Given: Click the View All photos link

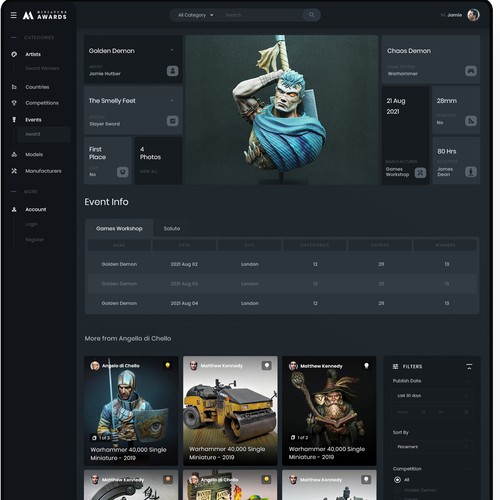Looking at the screenshot, I should pyautogui.click(x=149, y=171).
